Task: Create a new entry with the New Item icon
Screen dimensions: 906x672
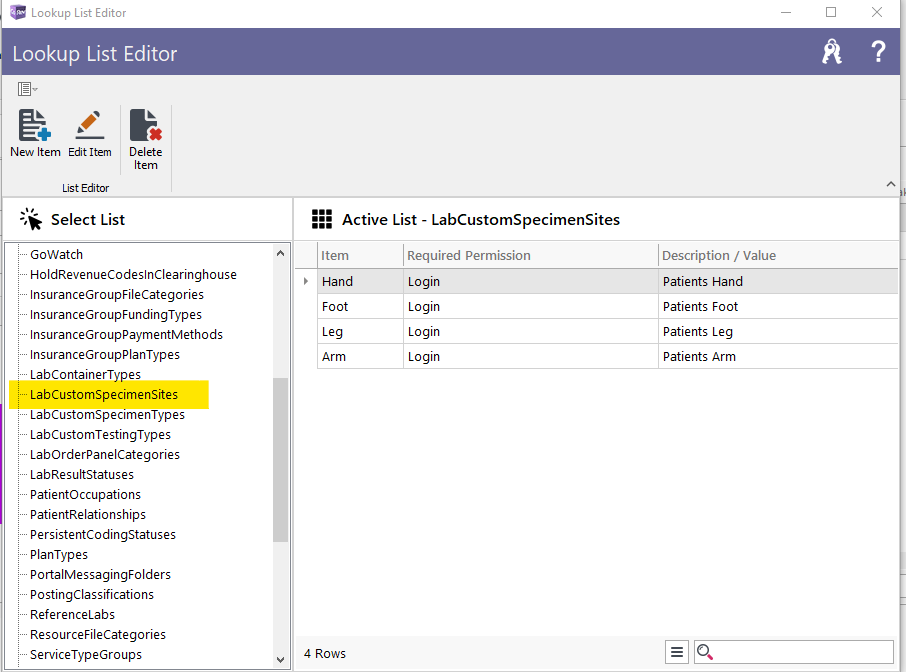Action: click(34, 125)
